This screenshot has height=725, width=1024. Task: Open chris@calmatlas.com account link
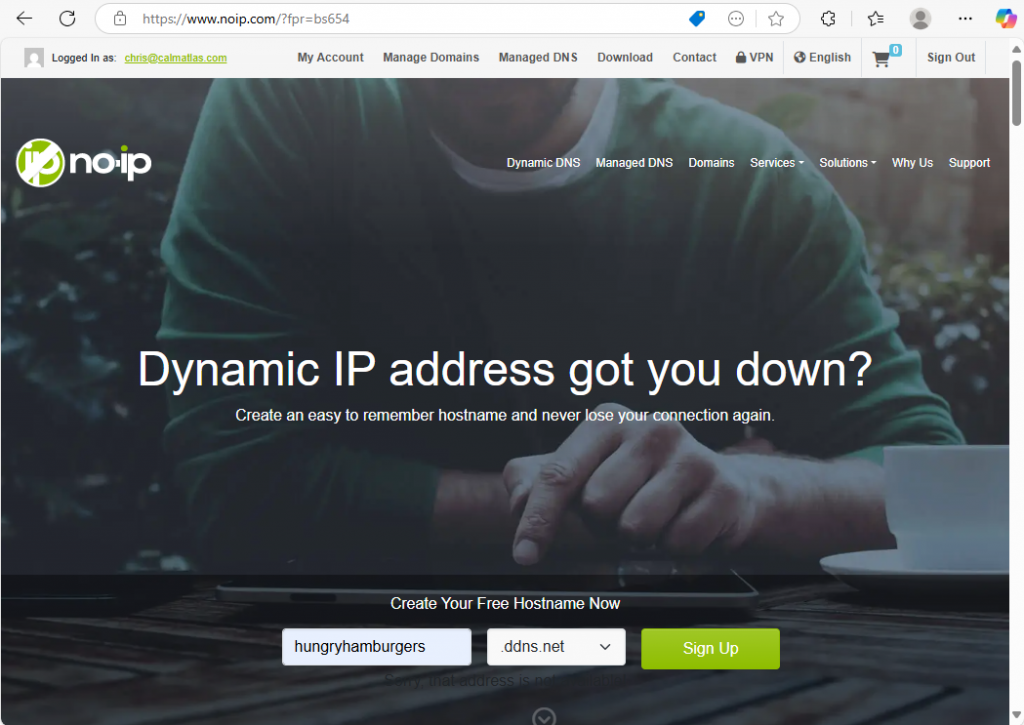pyautogui.click(x=176, y=57)
